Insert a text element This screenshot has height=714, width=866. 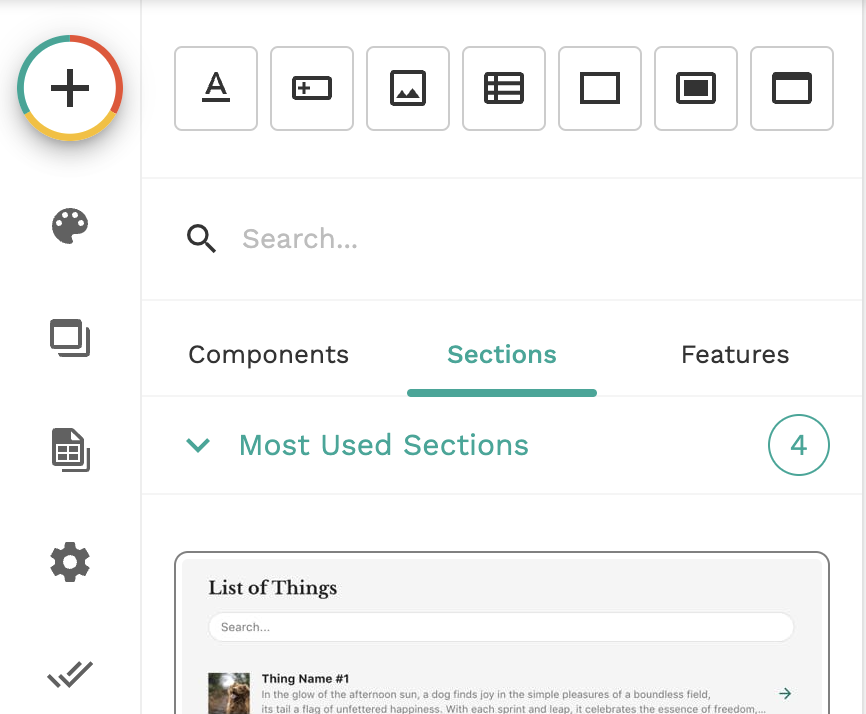click(x=216, y=89)
